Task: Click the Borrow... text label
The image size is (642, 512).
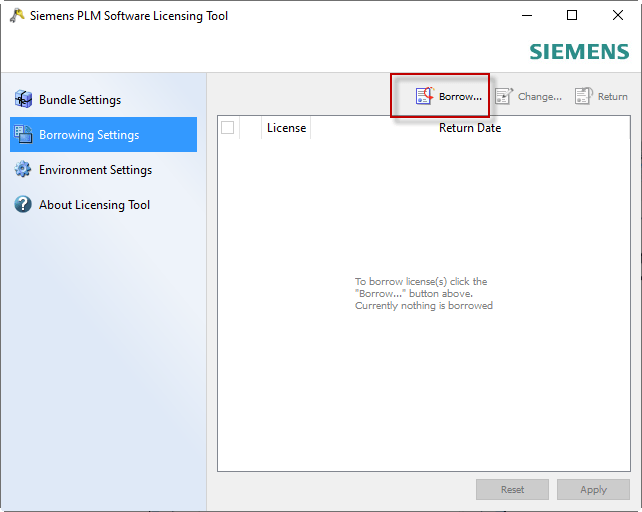Action: coord(460,97)
